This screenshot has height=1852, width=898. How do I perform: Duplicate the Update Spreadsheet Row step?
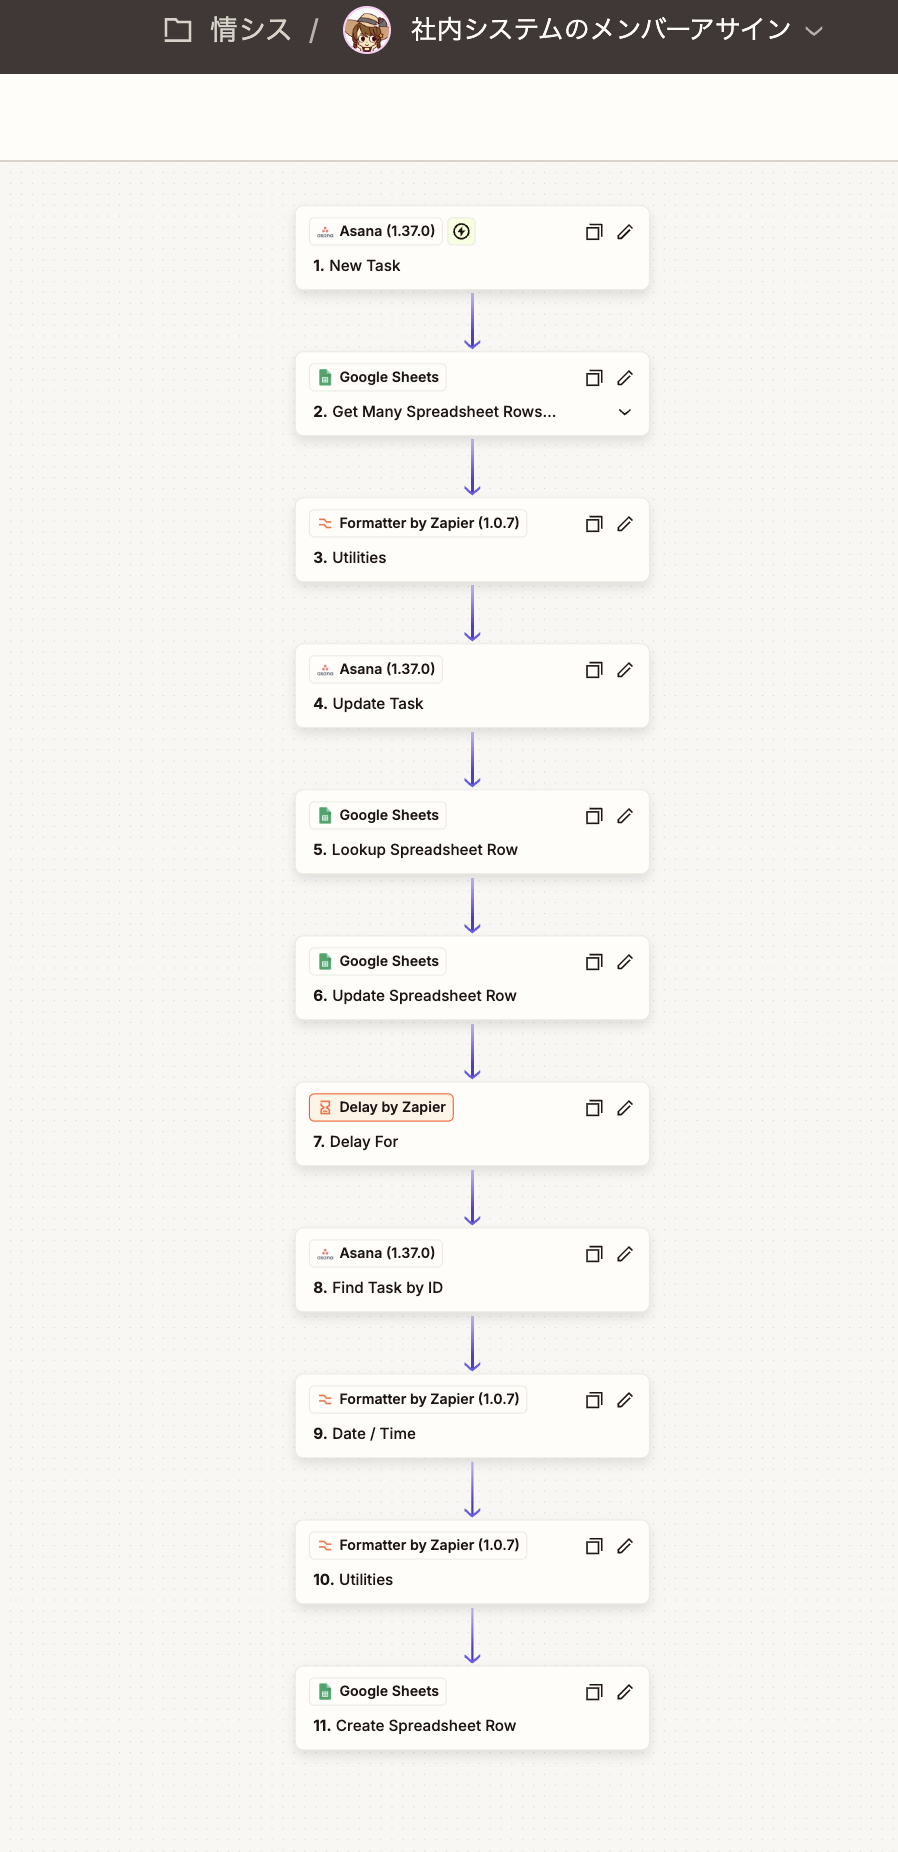point(594,962)
